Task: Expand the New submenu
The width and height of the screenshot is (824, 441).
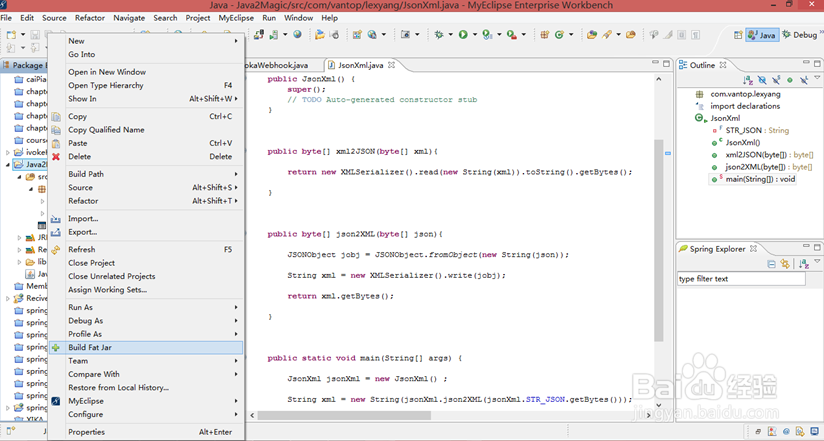Action: pos(236,41)
